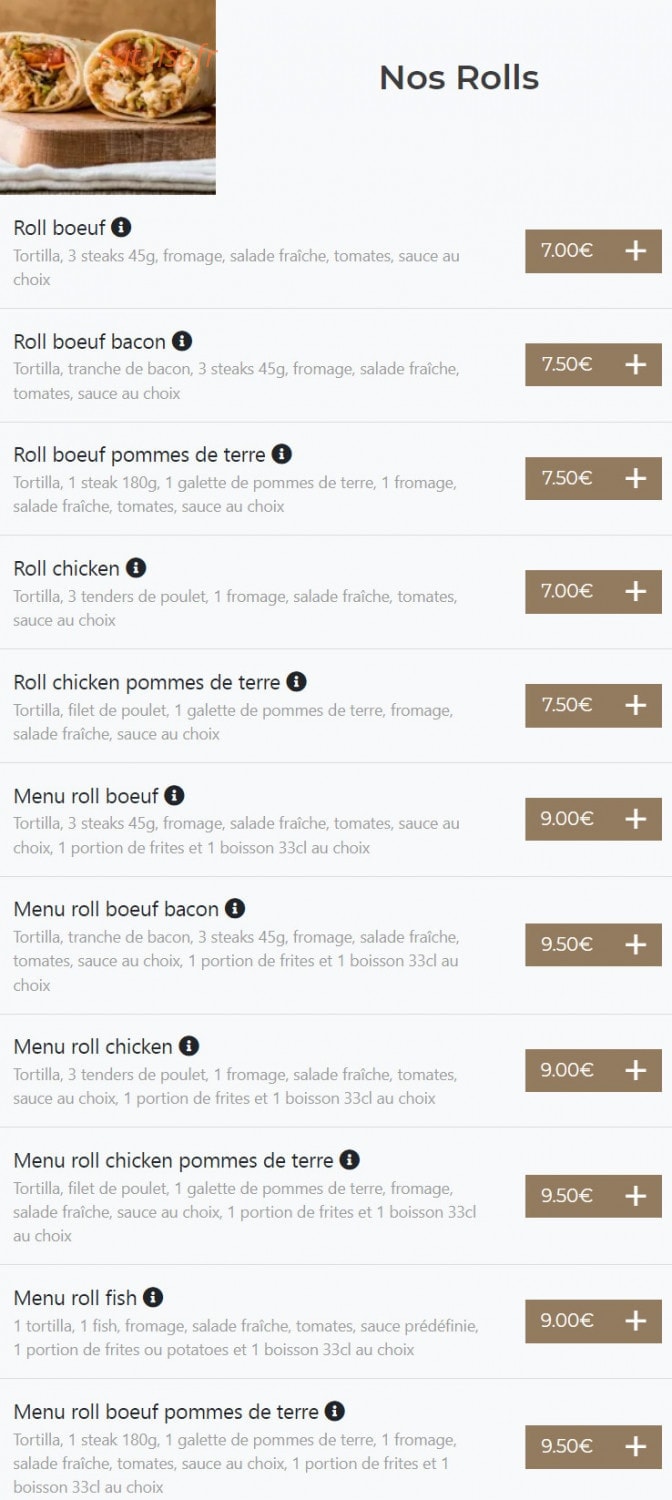Click info icon beside Roll boeuf pommes de terre
The height and width of the screenshot is (1500, 672).
coord(282,454)
